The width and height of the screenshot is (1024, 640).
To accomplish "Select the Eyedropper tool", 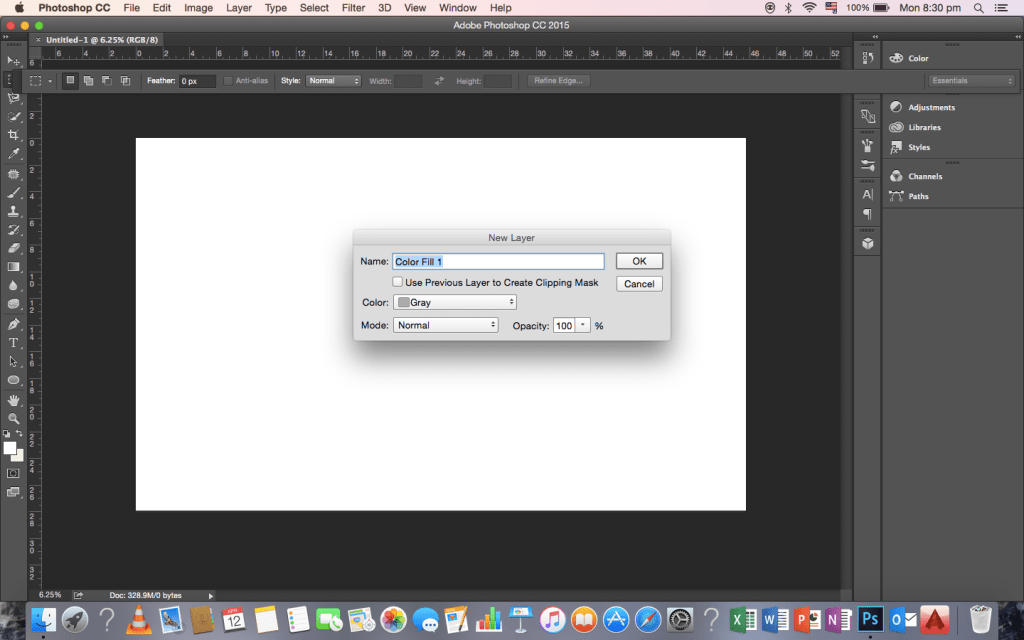I will pos(14,154).
